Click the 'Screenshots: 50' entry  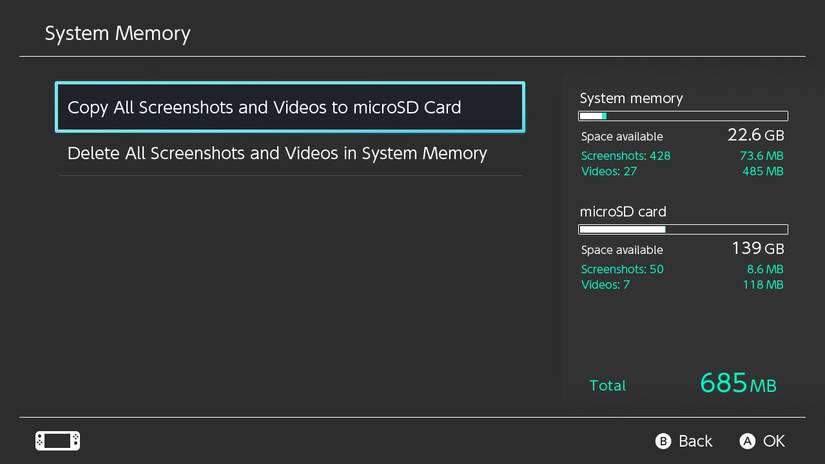tap(622, 269)
